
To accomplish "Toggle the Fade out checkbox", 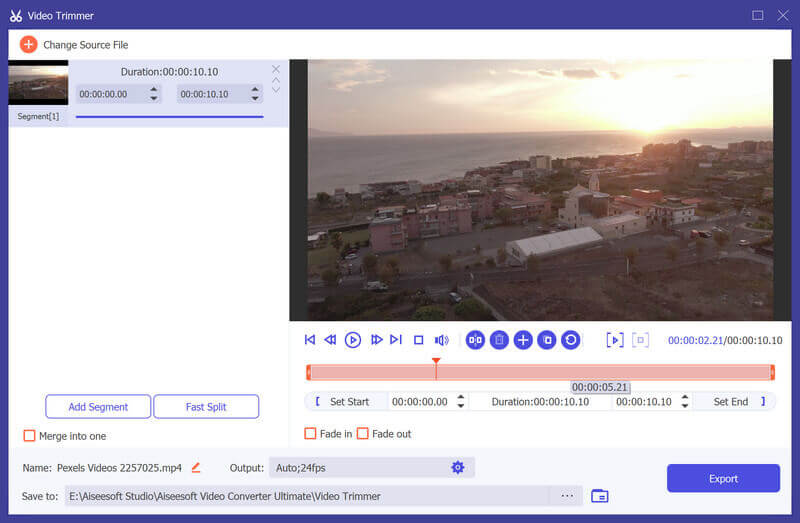I will 363,434.
